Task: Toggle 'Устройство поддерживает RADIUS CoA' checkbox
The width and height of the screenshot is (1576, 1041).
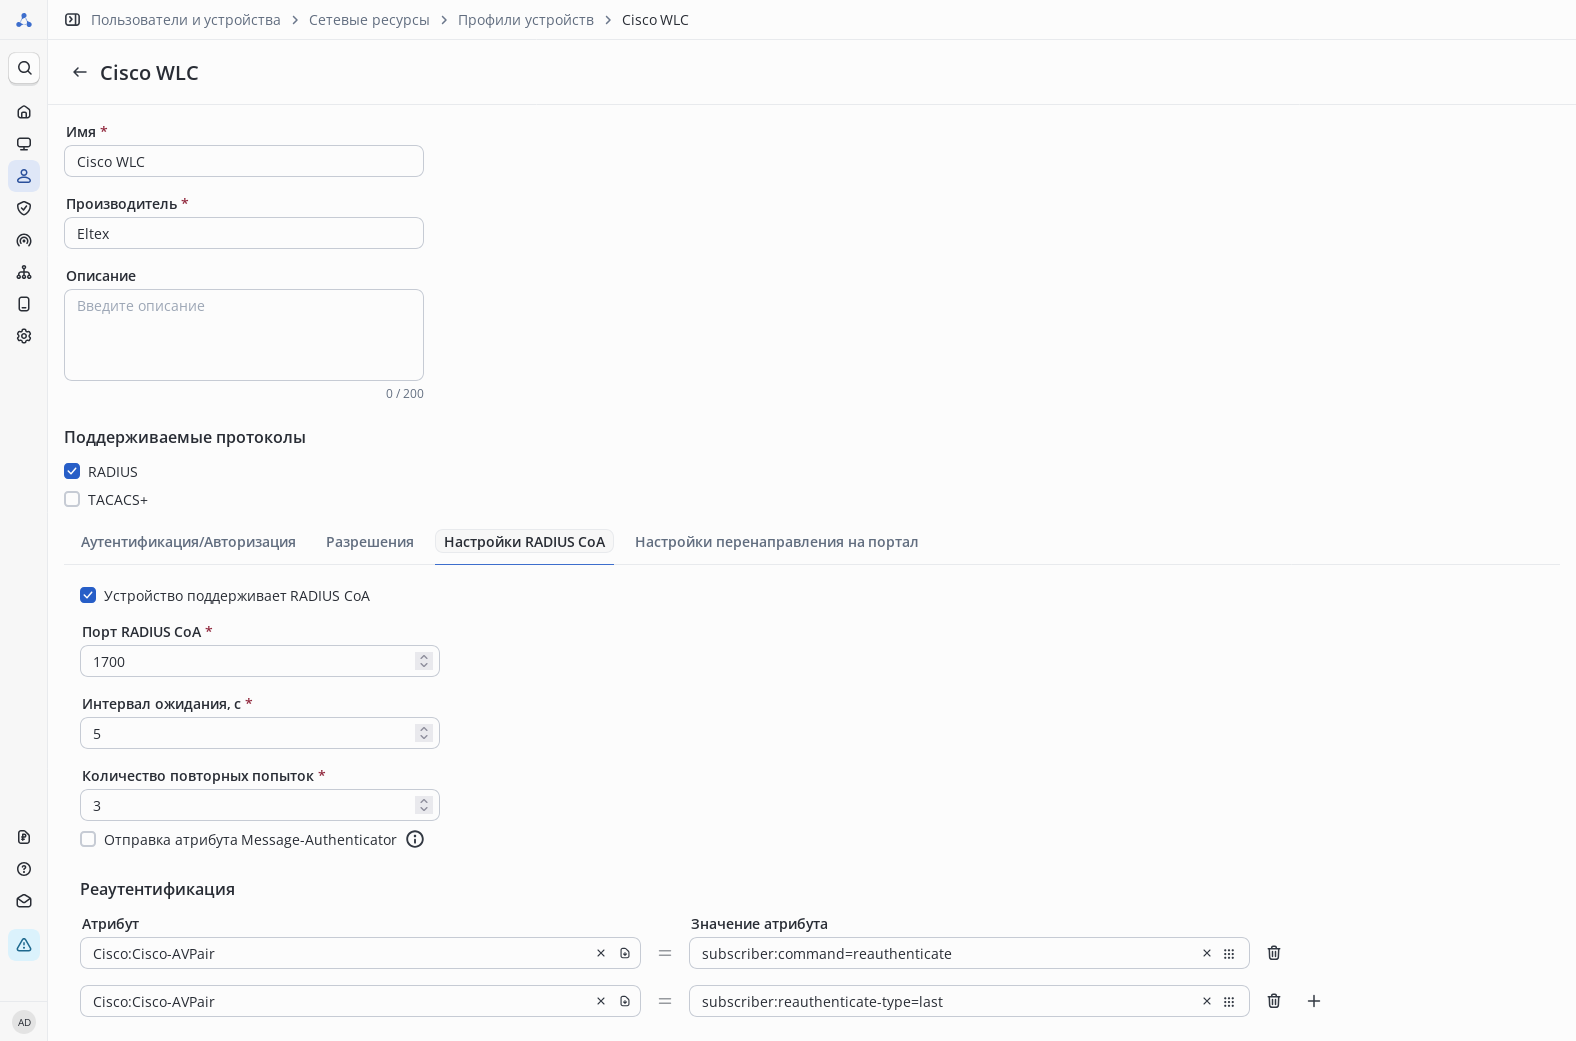Action: tap(88, 595)
